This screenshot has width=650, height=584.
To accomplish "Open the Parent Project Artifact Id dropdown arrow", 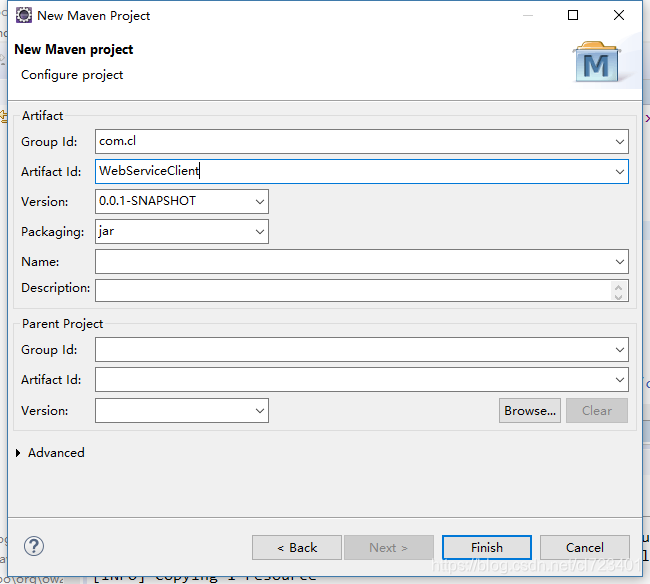I will point(620,380).
